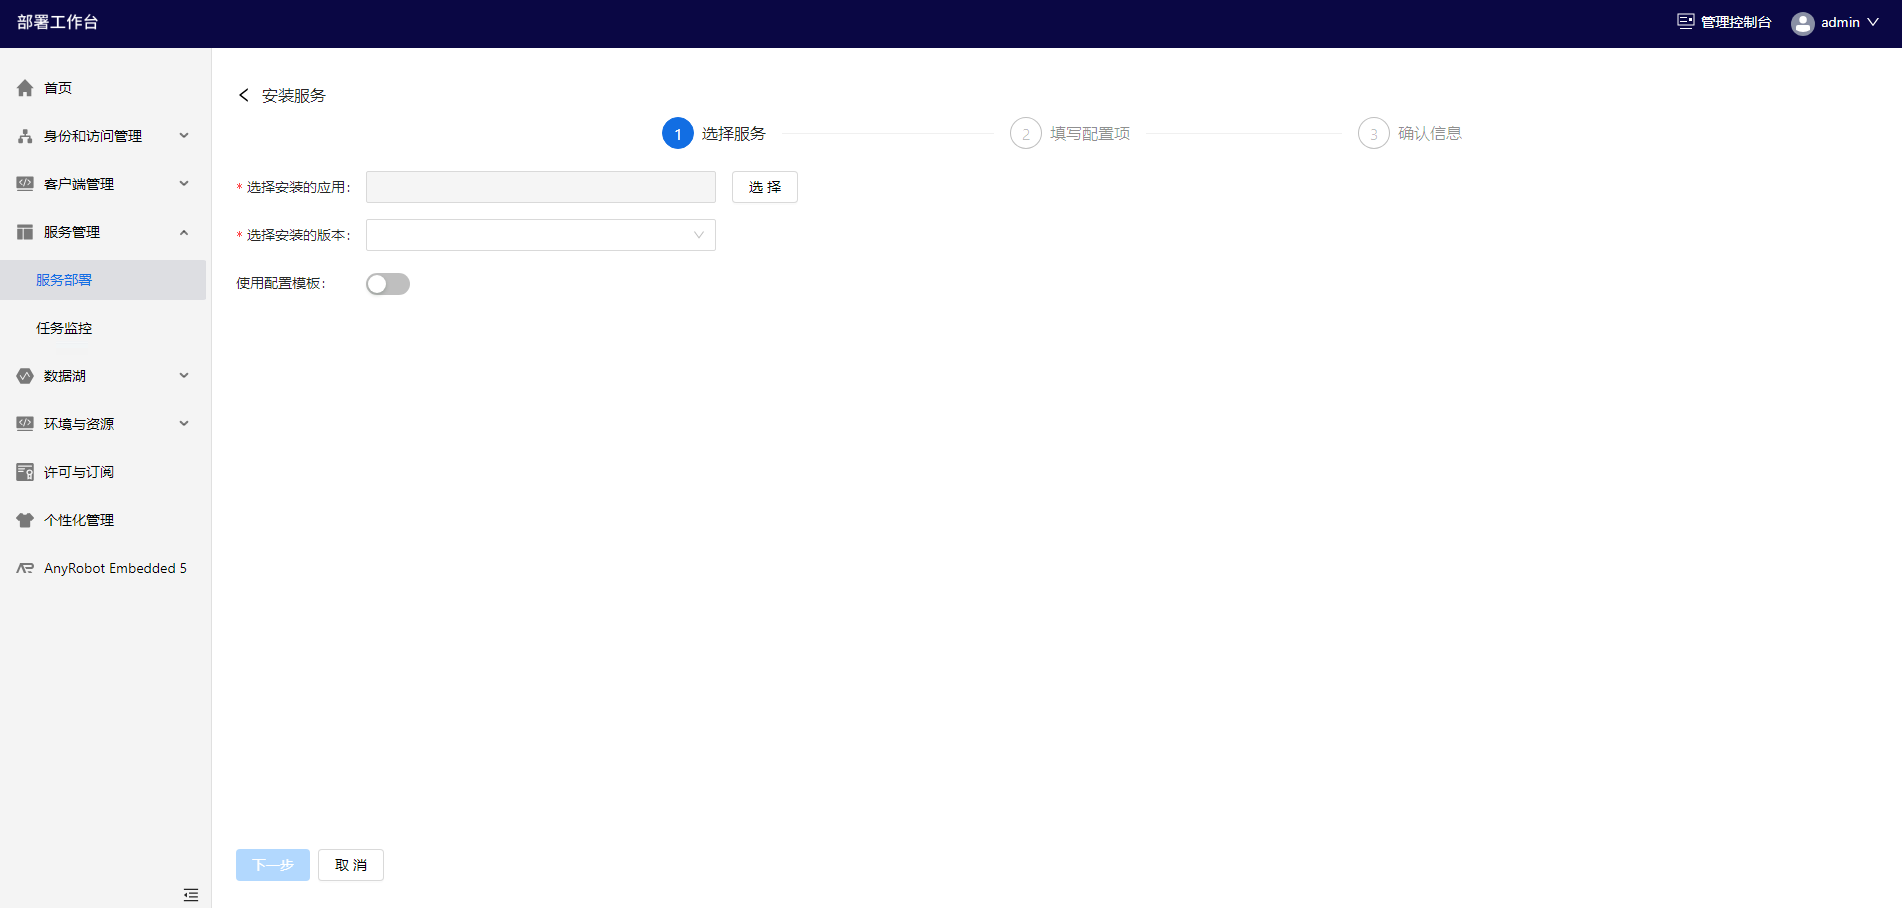The height and width of the screenshot is (908, 1902).
Task: Click the 客户端管理 sidebar label
Action: pos(79,184)
